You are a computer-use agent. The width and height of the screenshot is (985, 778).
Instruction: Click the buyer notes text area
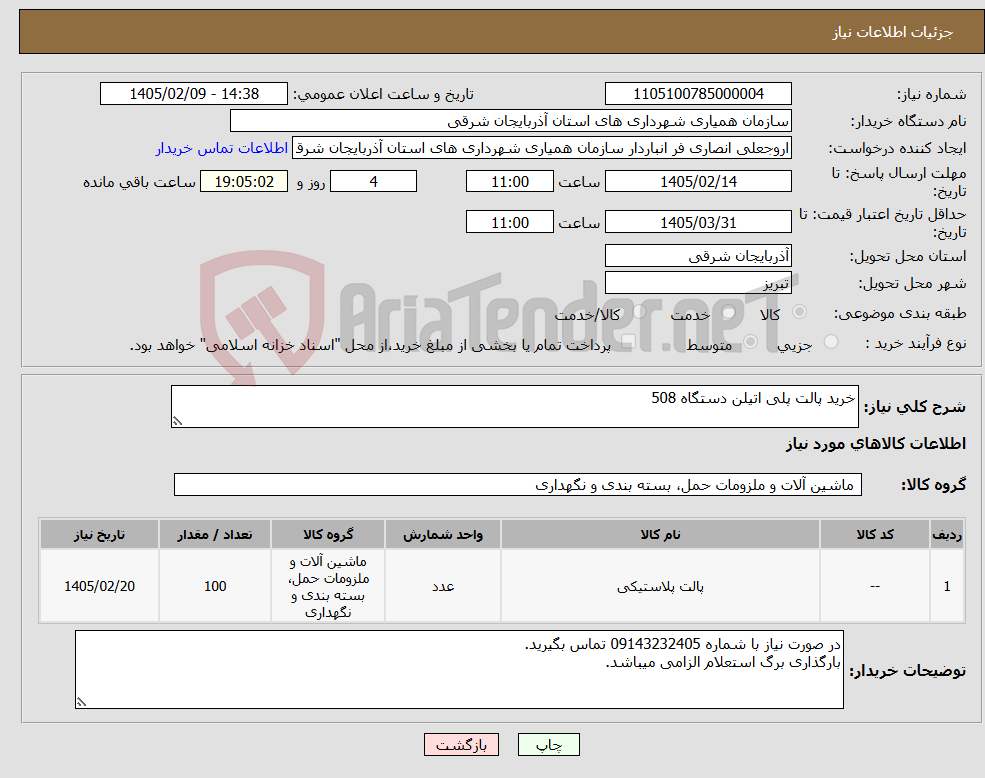pos(459,669)
